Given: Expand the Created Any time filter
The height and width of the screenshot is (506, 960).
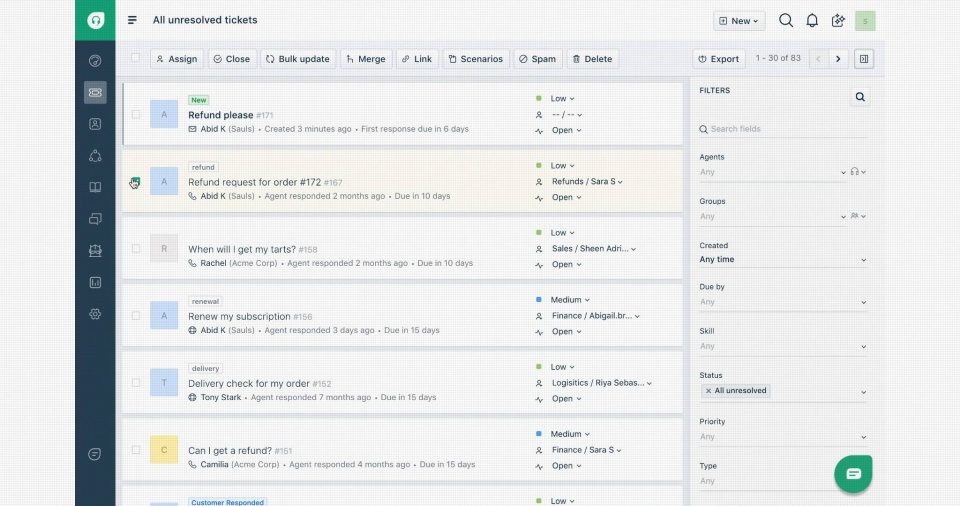Looking at the screenshot, I should (x=783, y=260).
